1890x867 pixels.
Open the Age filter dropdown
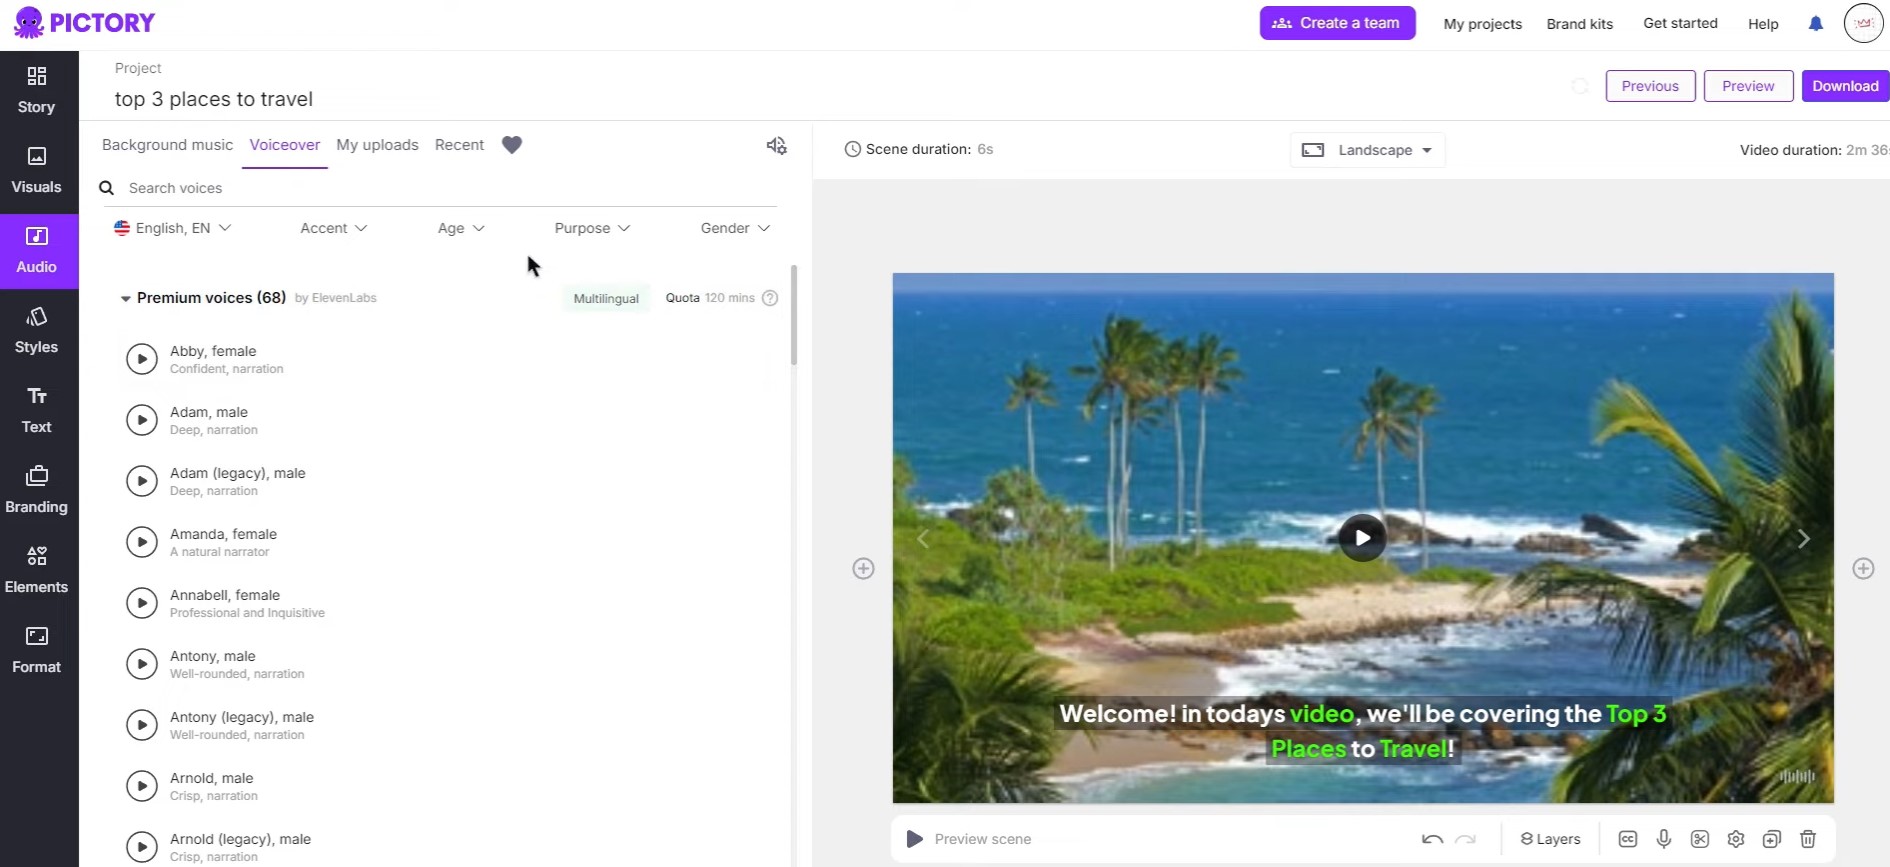461,228
